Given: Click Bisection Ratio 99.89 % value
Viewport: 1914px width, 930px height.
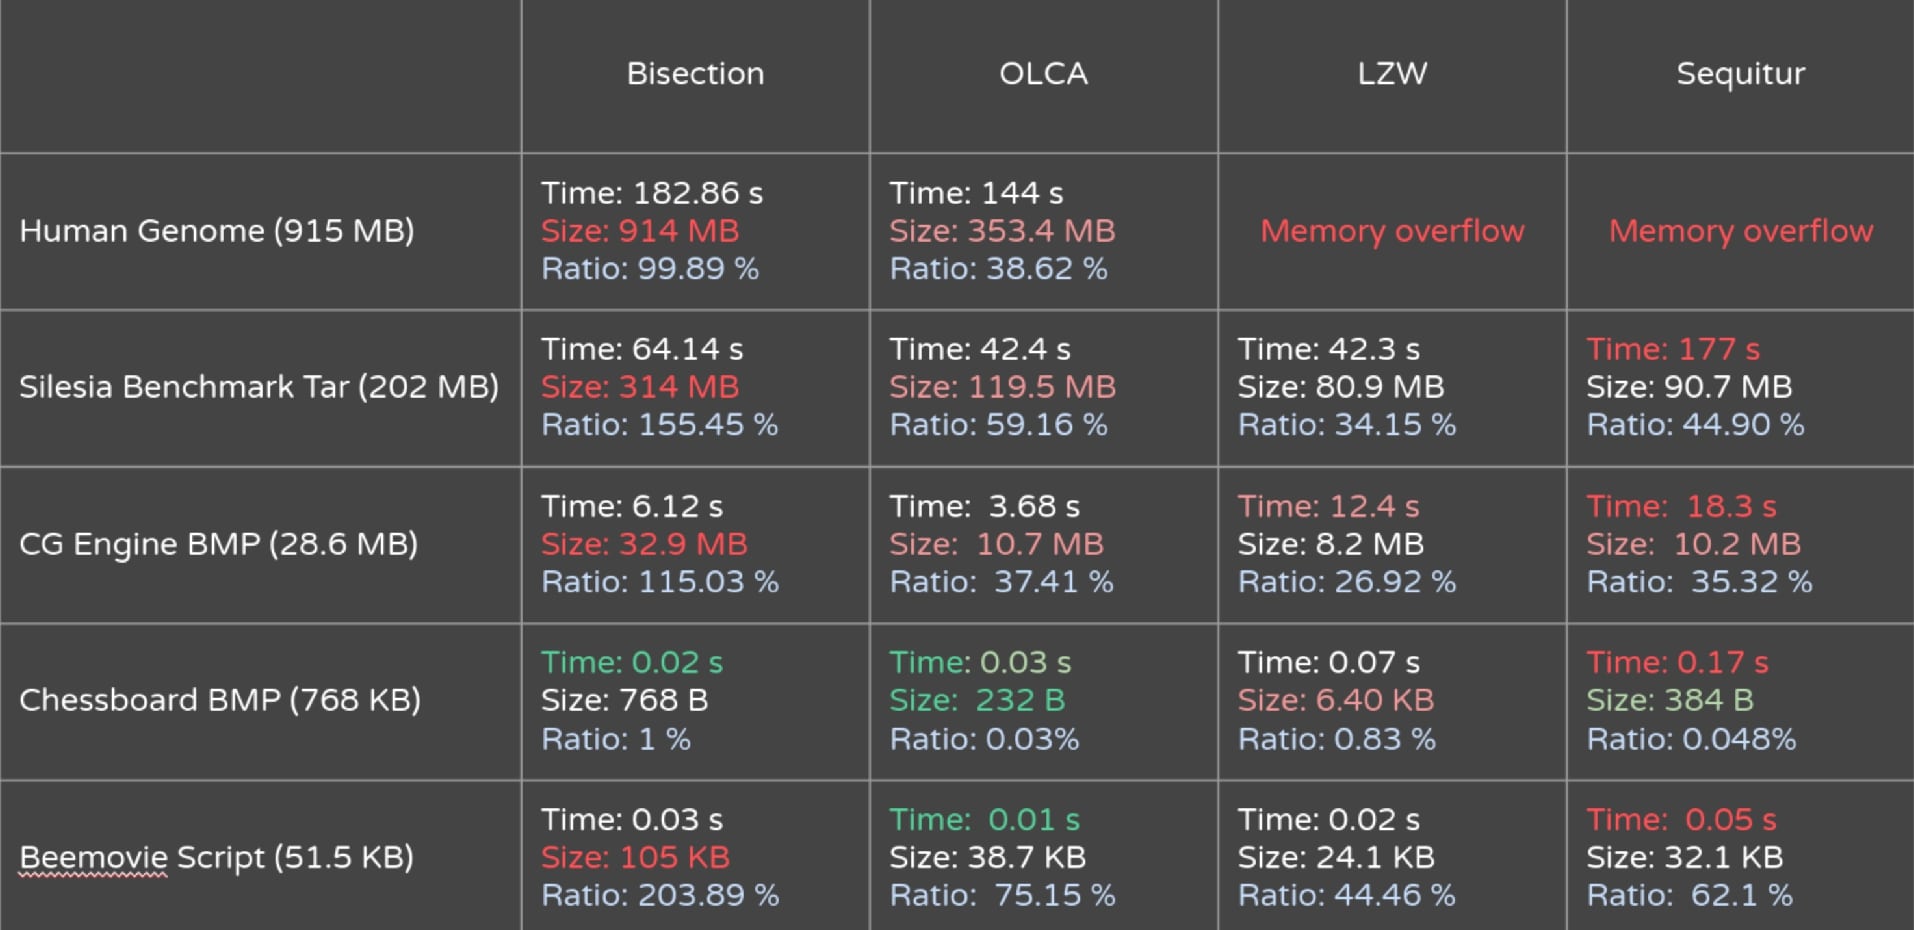Looking at the screenshot, I should pyautogui.click(x=650, y=269).
